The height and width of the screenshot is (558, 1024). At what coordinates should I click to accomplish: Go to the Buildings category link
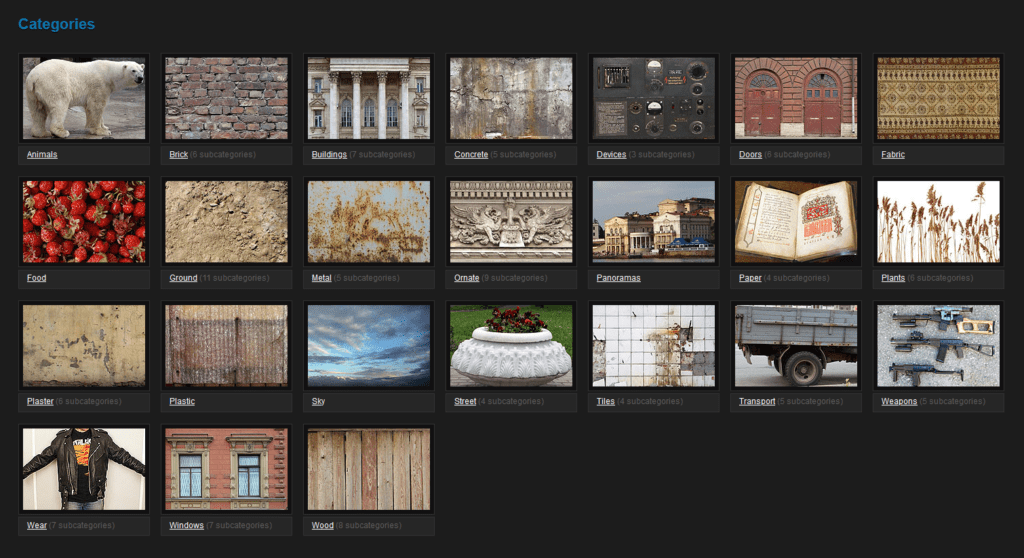[x=329, y=155]
